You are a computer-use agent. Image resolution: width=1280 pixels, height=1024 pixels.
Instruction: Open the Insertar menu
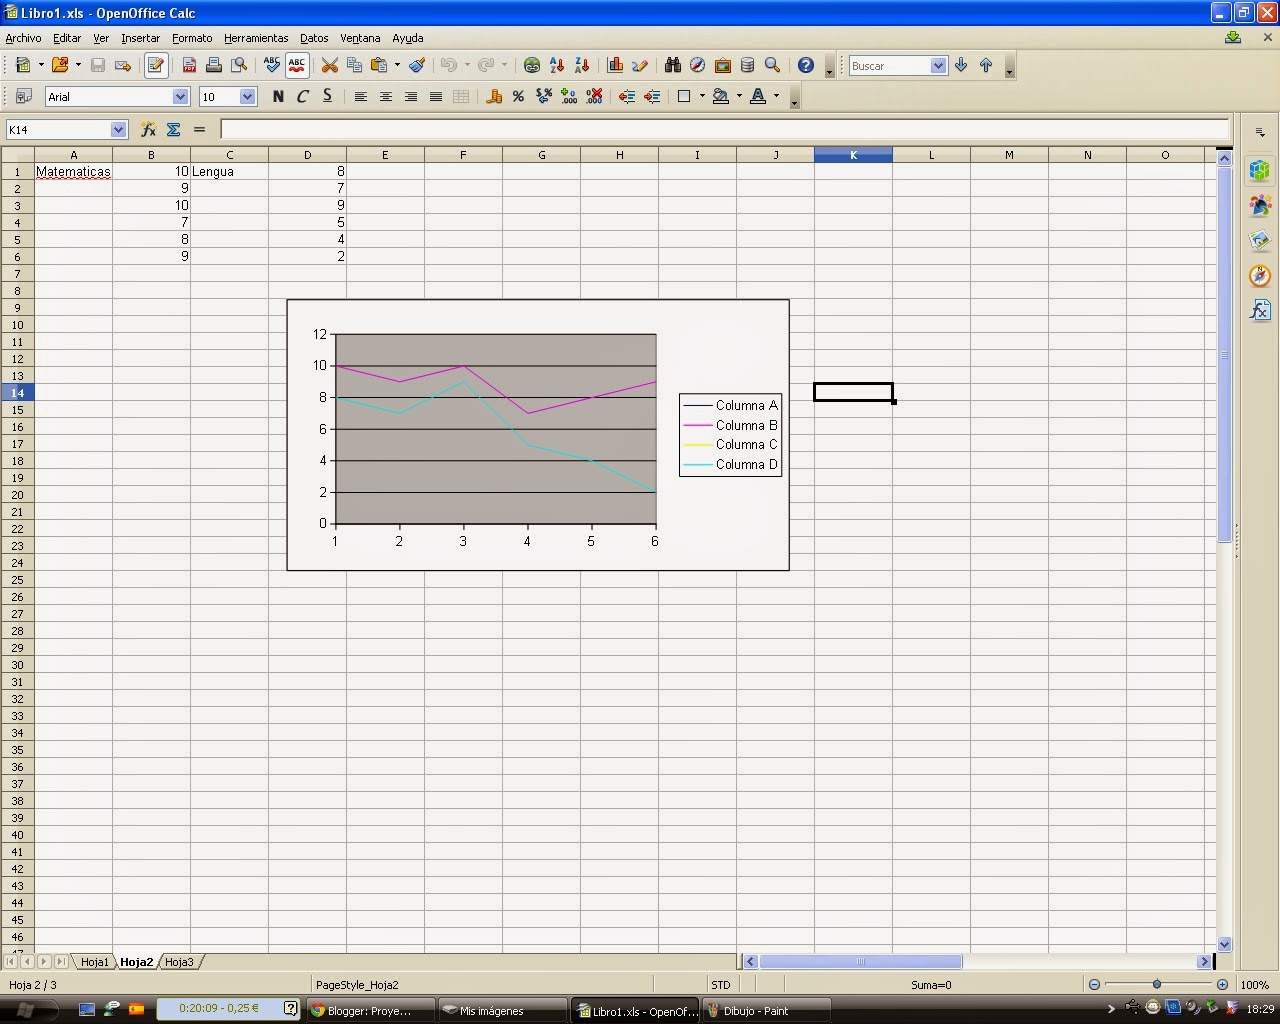point(140,38)
